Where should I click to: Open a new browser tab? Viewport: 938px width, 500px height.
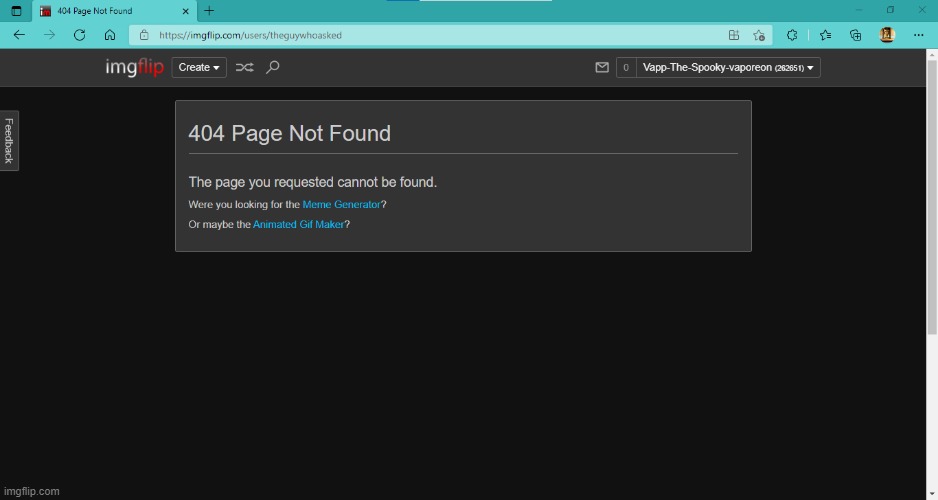pyautogui.click(x=209, y=11)
